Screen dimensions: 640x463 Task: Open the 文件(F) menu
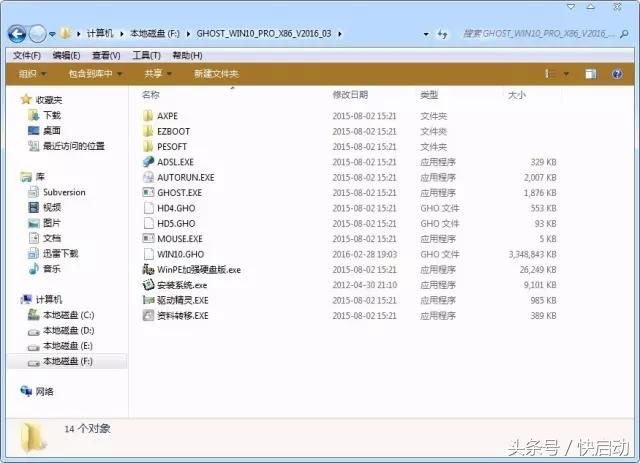[x=27, y=55]
